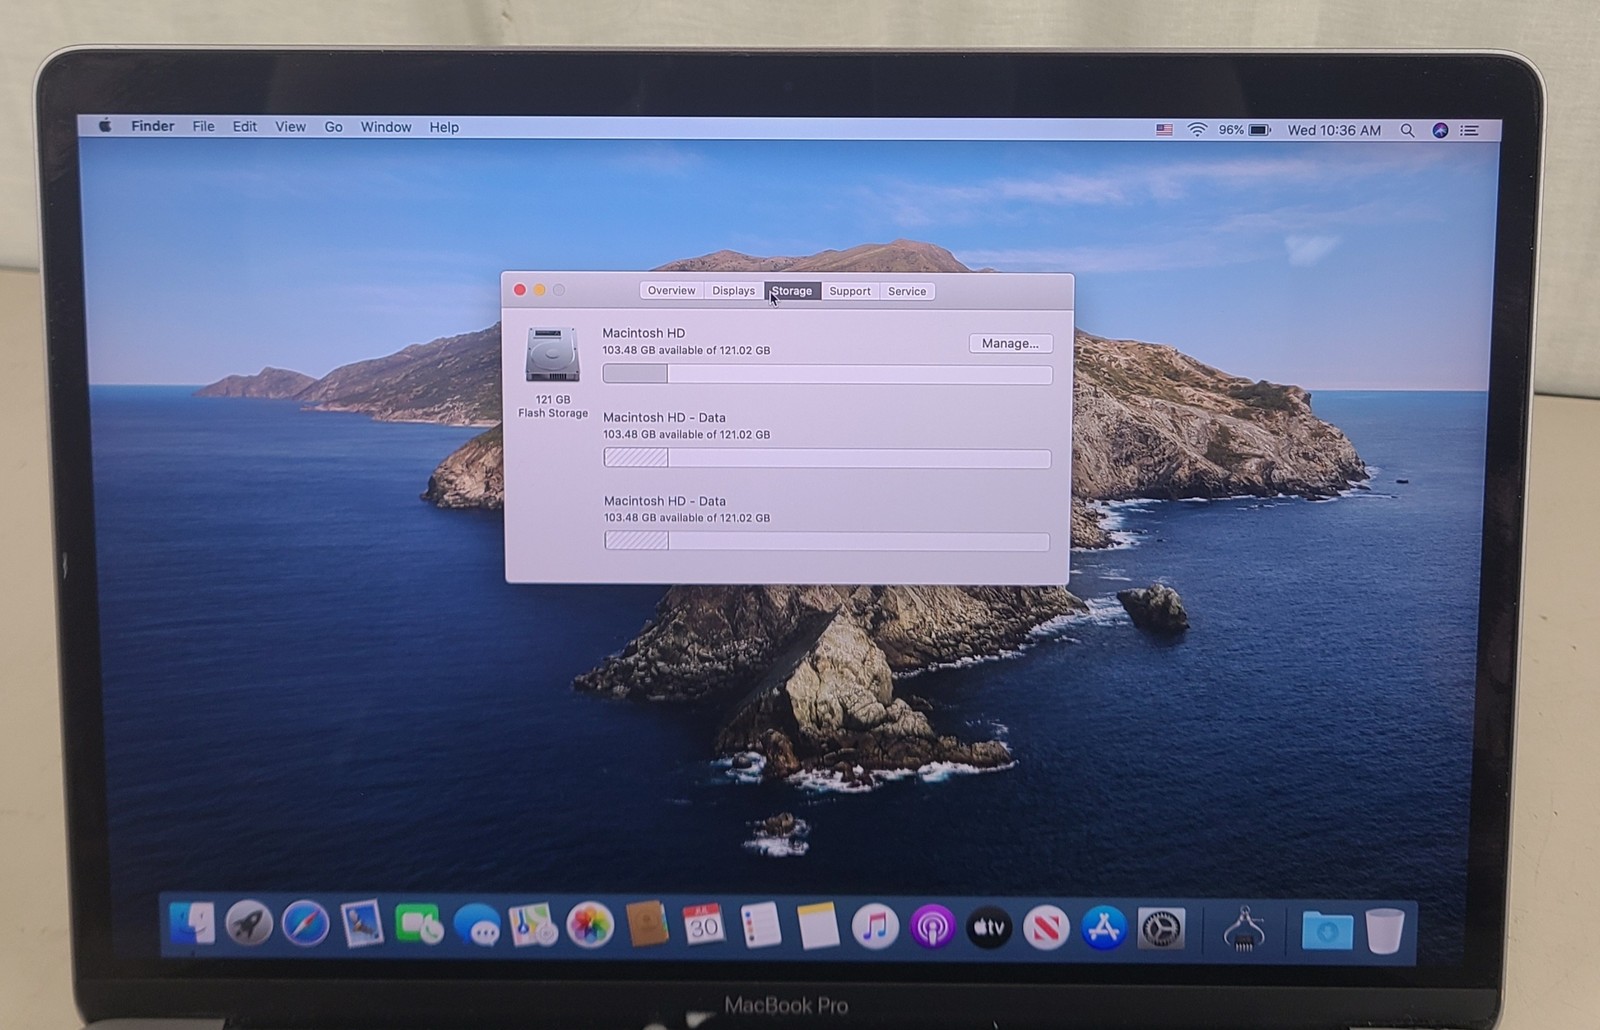Click the 121 GB Flash Storage label
The height and width of the screenshot is (1030, 1600).
pos(553,406)
